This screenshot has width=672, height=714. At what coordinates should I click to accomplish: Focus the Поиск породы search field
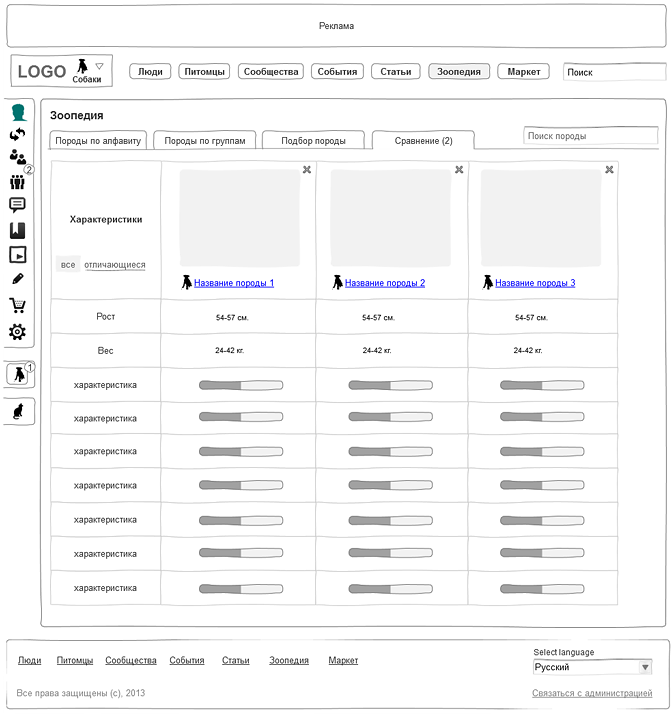591,136
